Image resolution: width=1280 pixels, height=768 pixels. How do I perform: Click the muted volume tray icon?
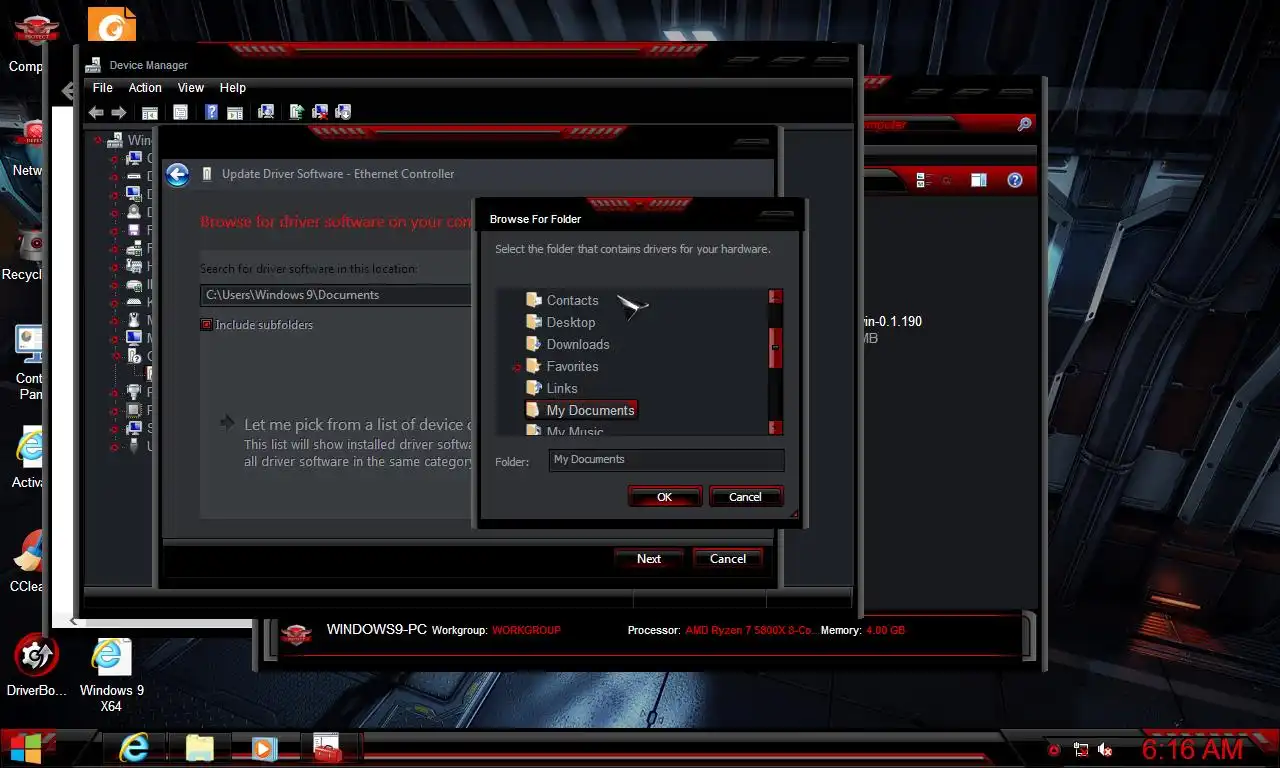click(1106, 749)
